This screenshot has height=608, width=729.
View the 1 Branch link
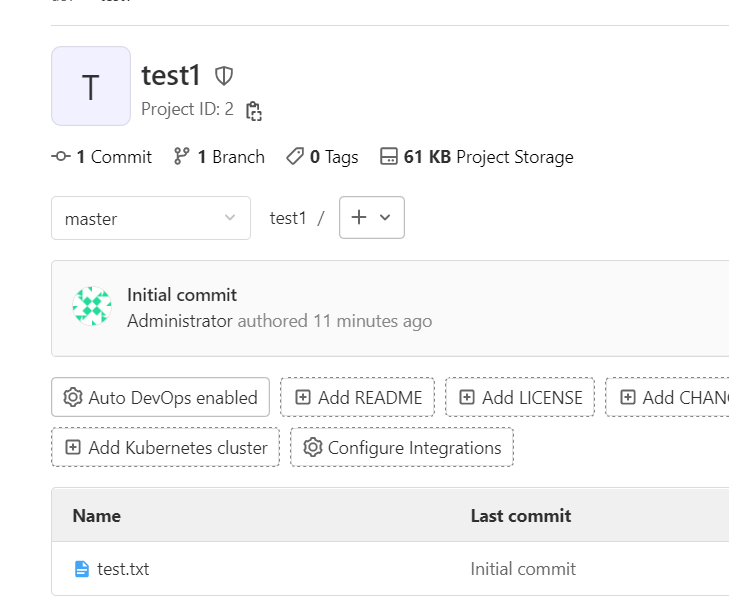pyautogui.click(x=219, y=157)
